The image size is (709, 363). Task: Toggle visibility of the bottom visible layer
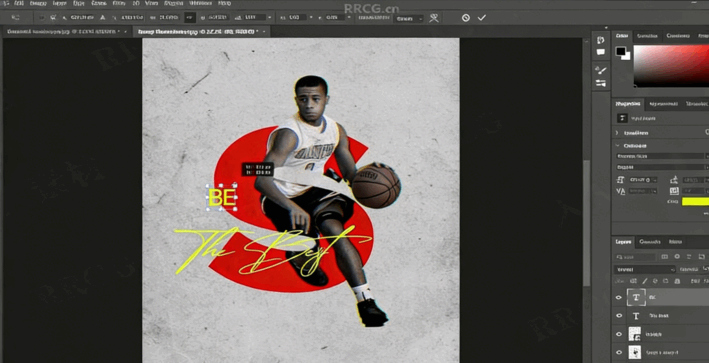[x=619, y=352]
